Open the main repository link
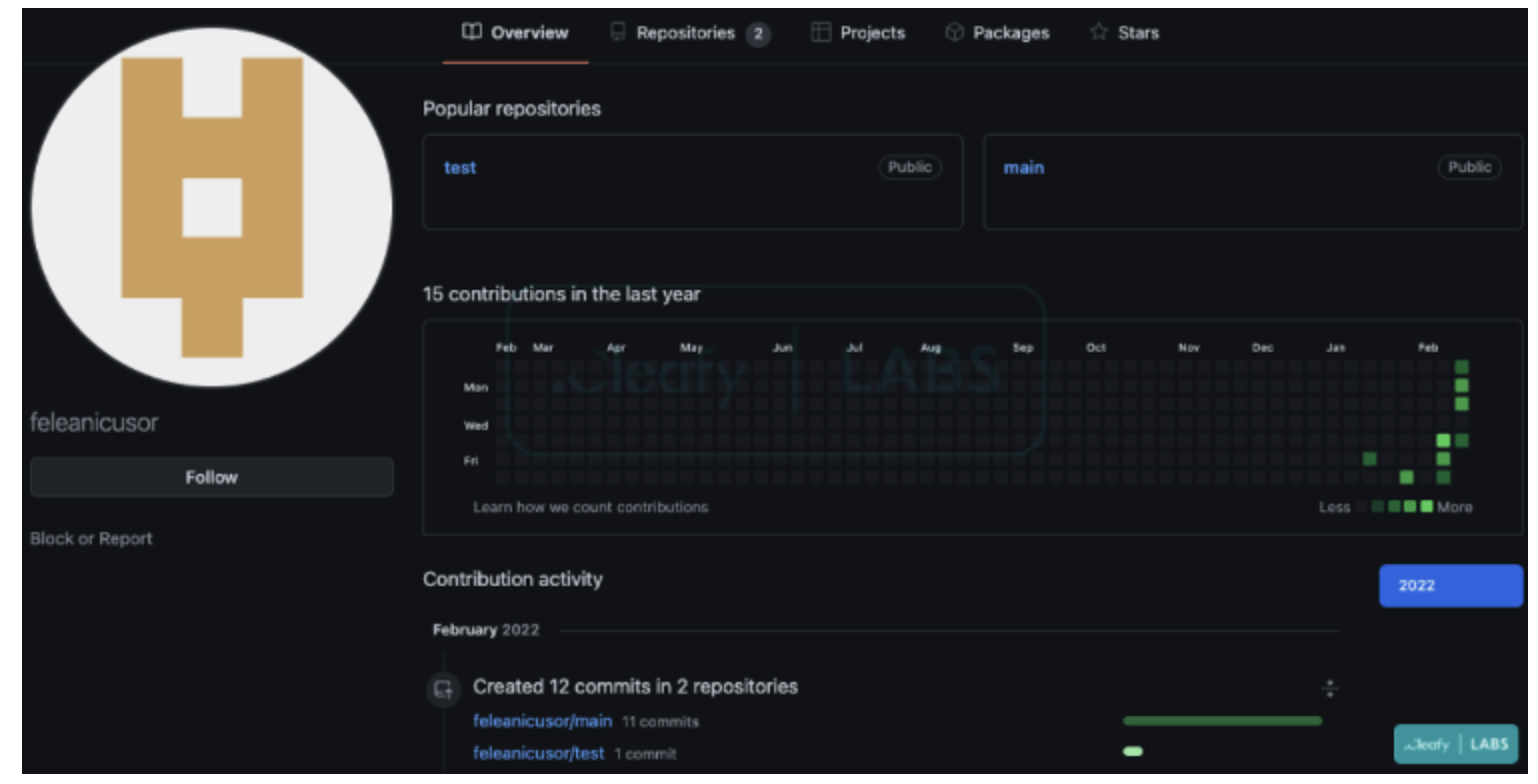1538x784 pixels. tap(1024, 168)
